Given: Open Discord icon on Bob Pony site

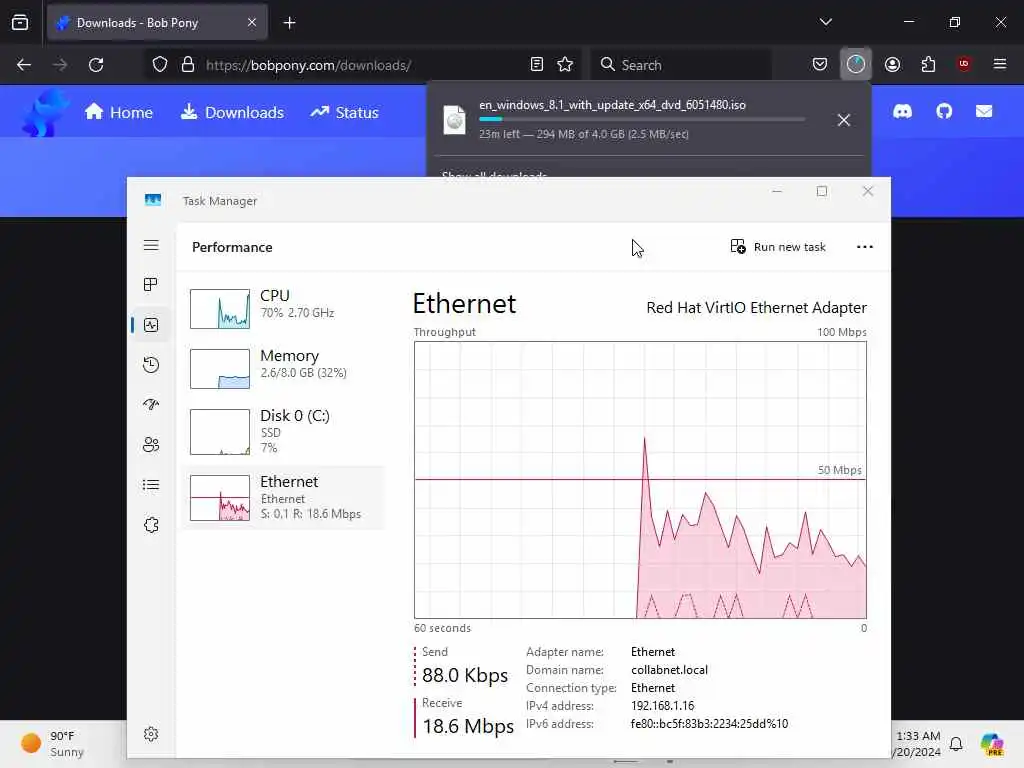Looking at the screenshot, I should (903, 112).
